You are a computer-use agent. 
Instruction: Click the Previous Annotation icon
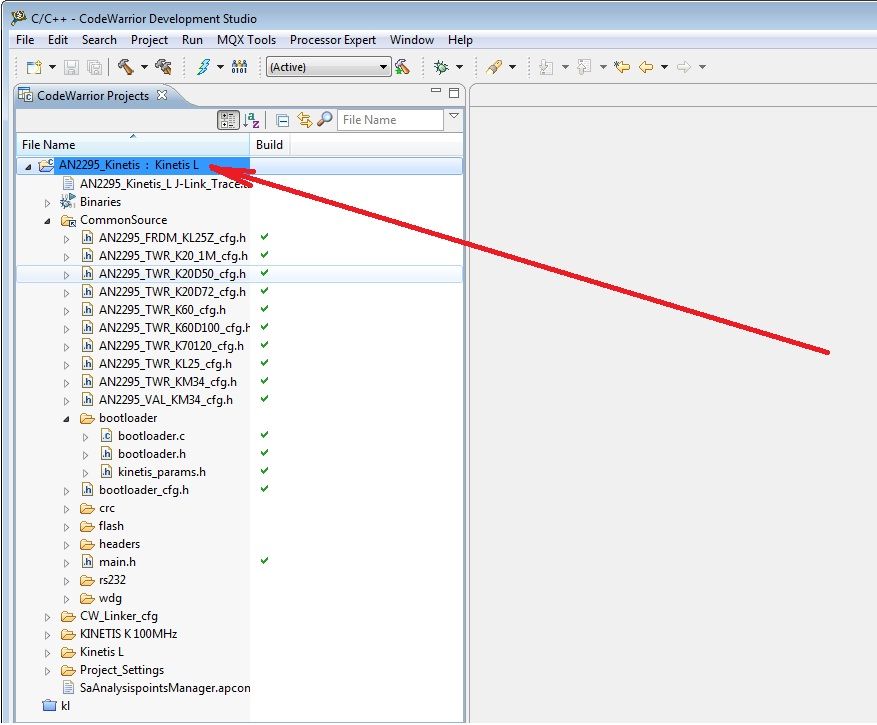click(584, 67)
